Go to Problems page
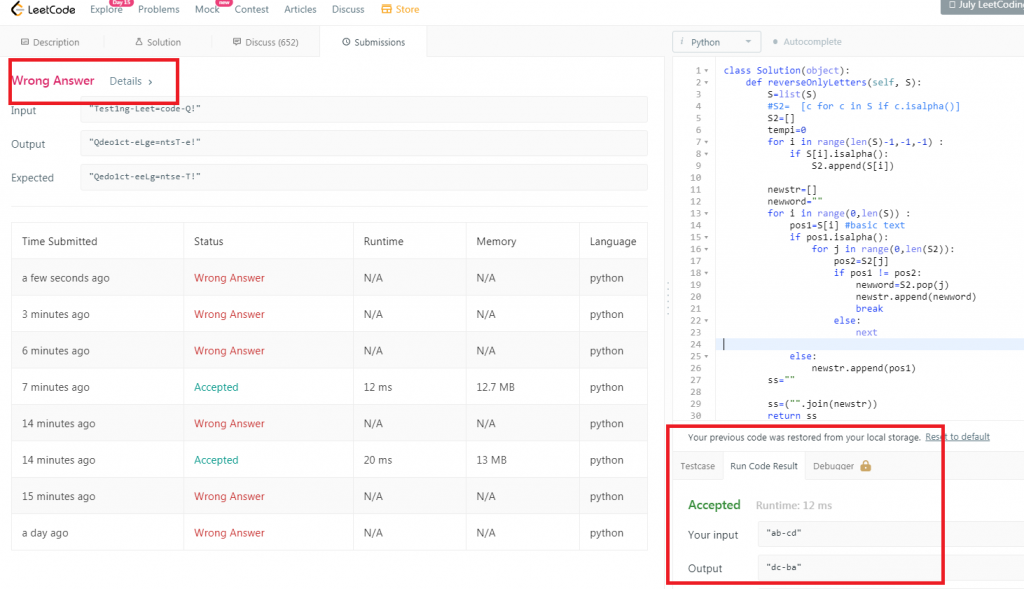 (x=159, y=9)
